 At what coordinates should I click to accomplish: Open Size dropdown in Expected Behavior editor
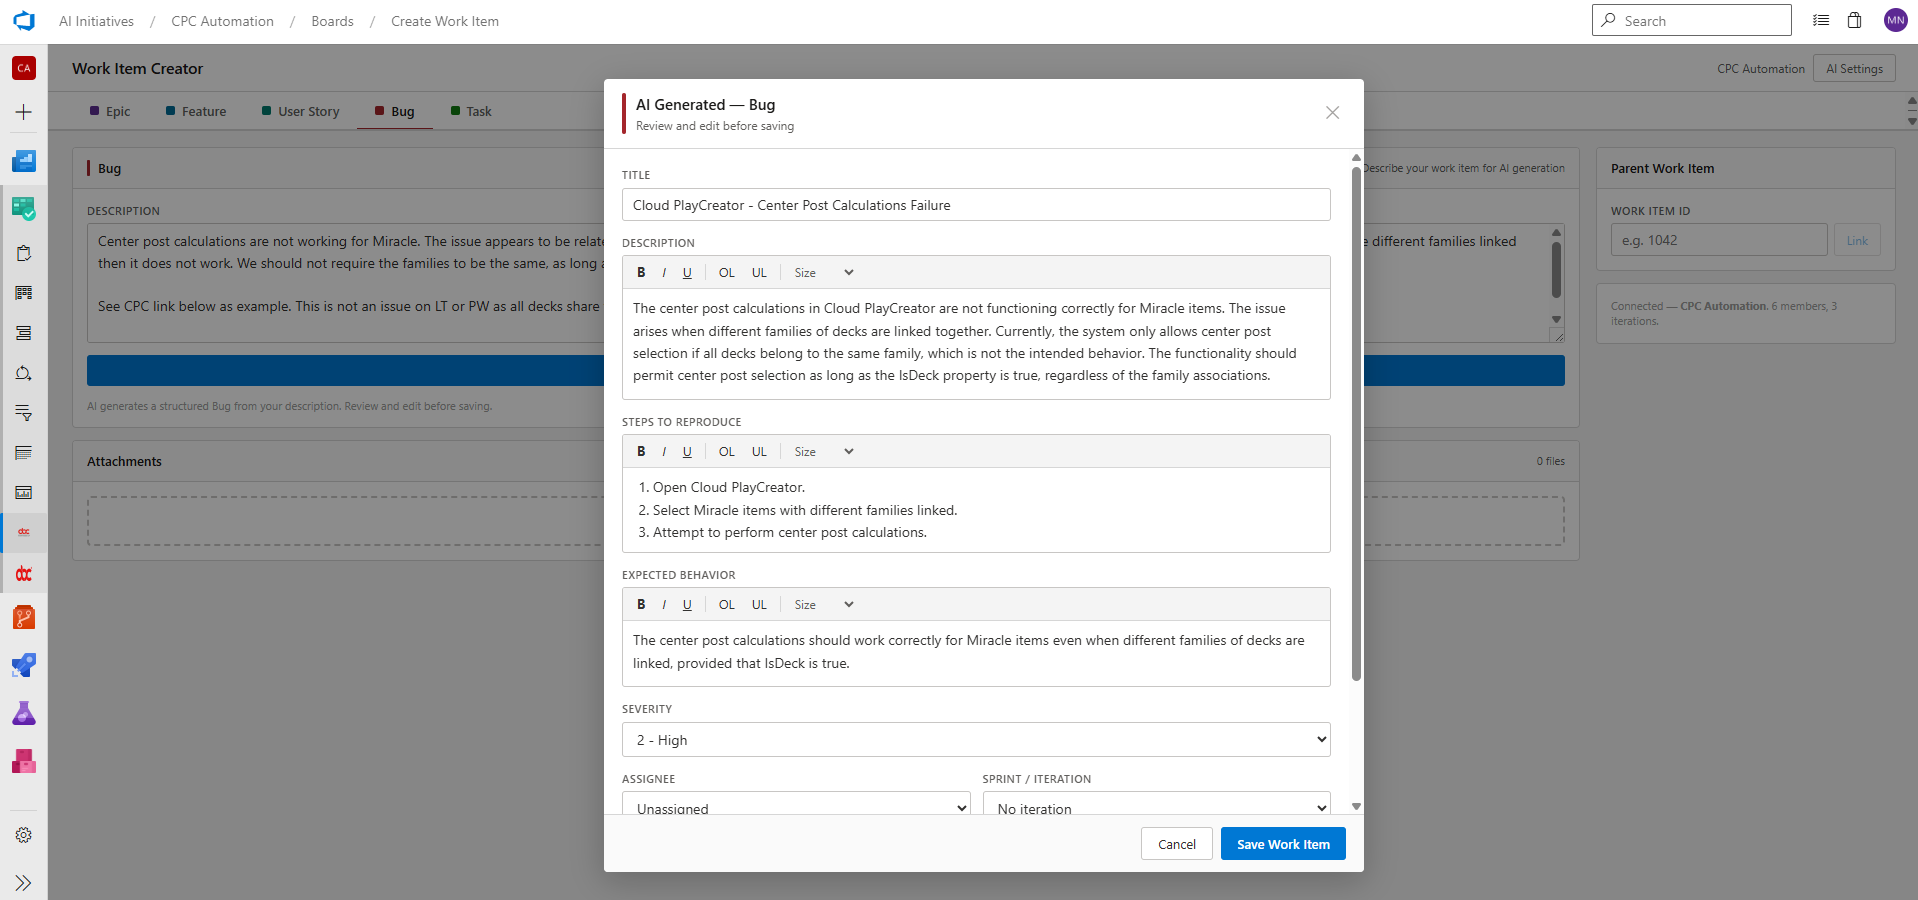click(x=824, y=605)
